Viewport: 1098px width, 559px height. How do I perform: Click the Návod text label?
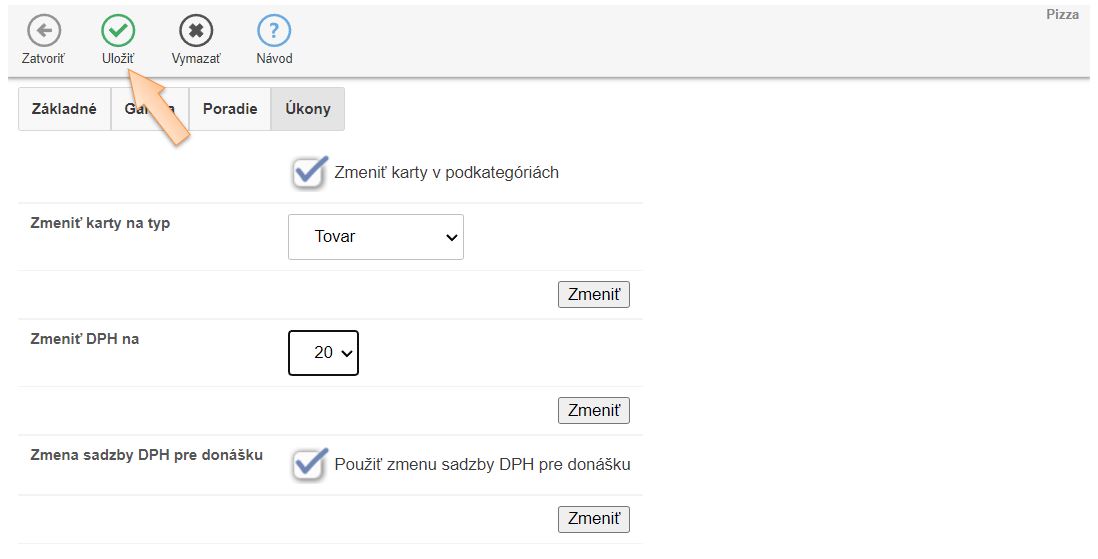coord(274,59)
